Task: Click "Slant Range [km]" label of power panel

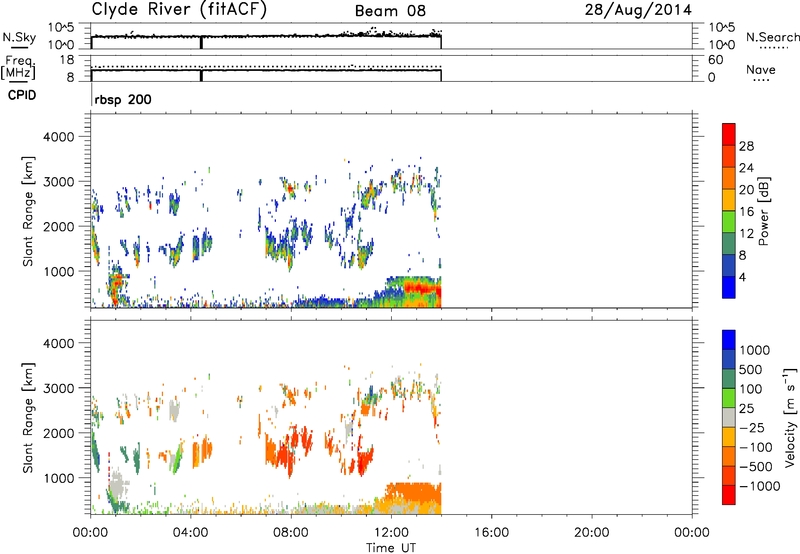Action: (28, 211)
